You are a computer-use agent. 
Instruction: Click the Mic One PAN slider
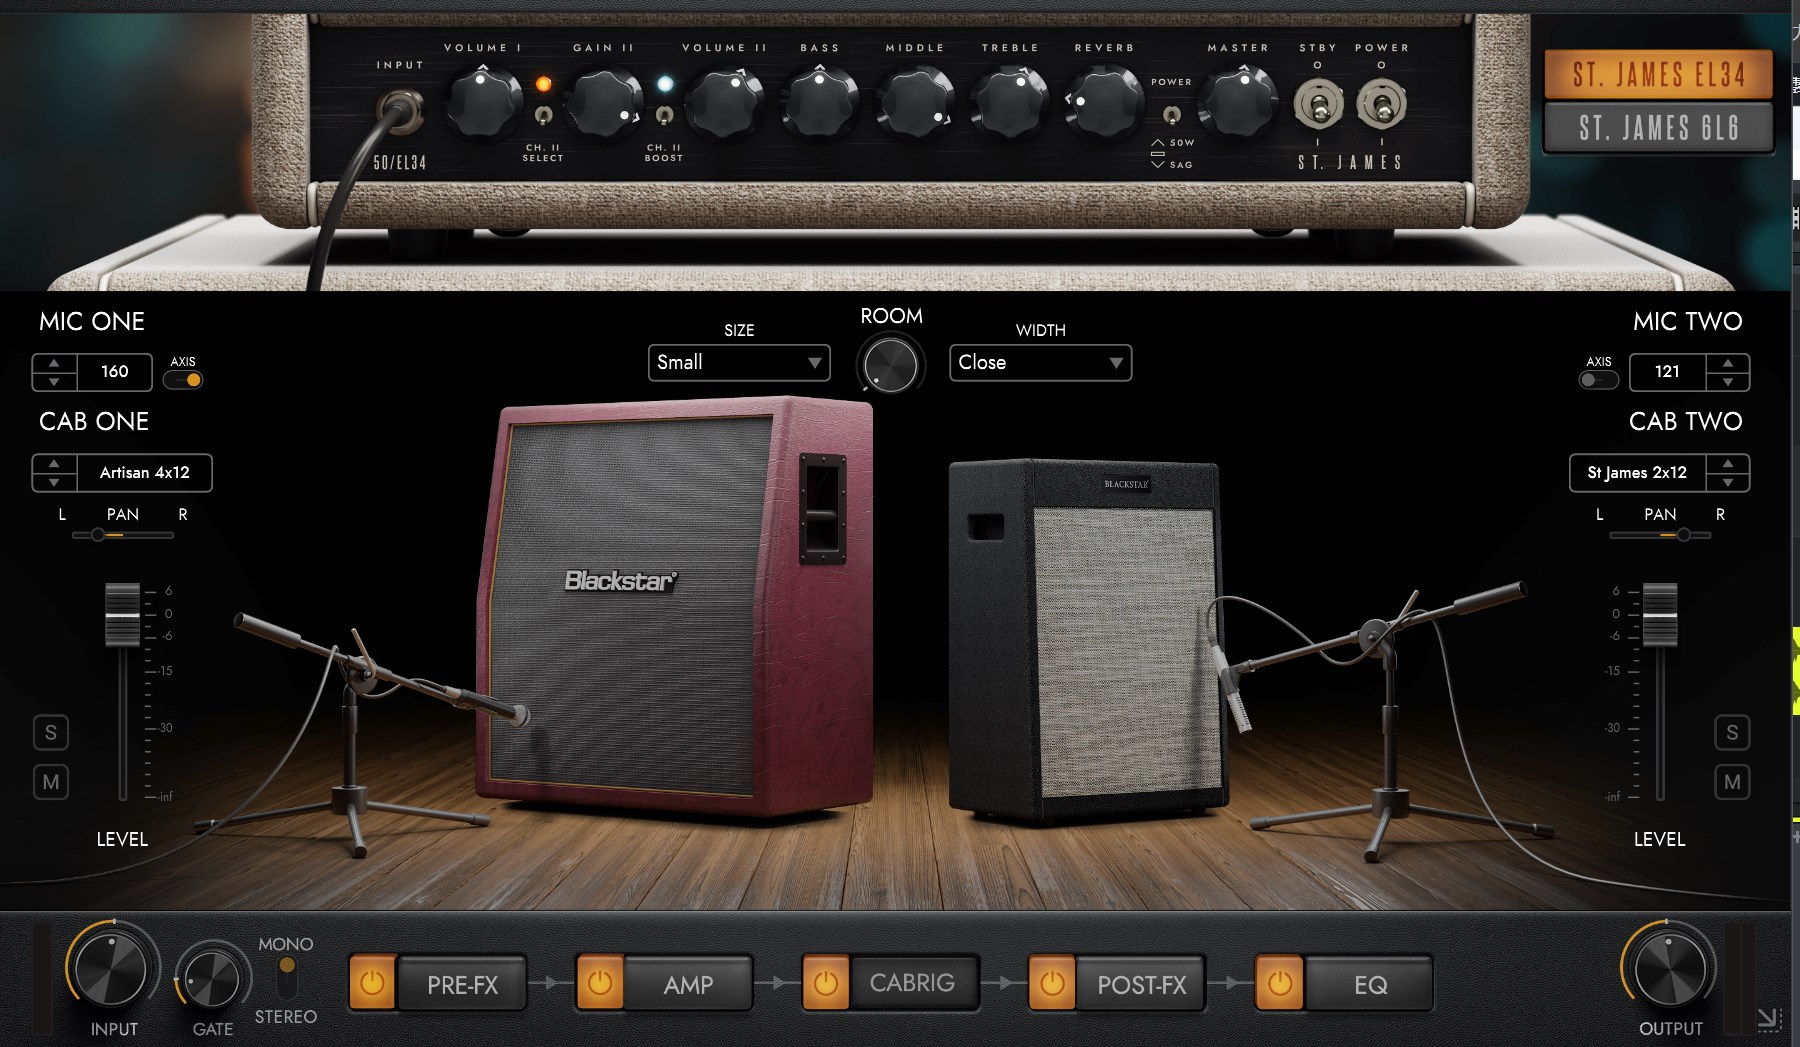tap(122, 535)
